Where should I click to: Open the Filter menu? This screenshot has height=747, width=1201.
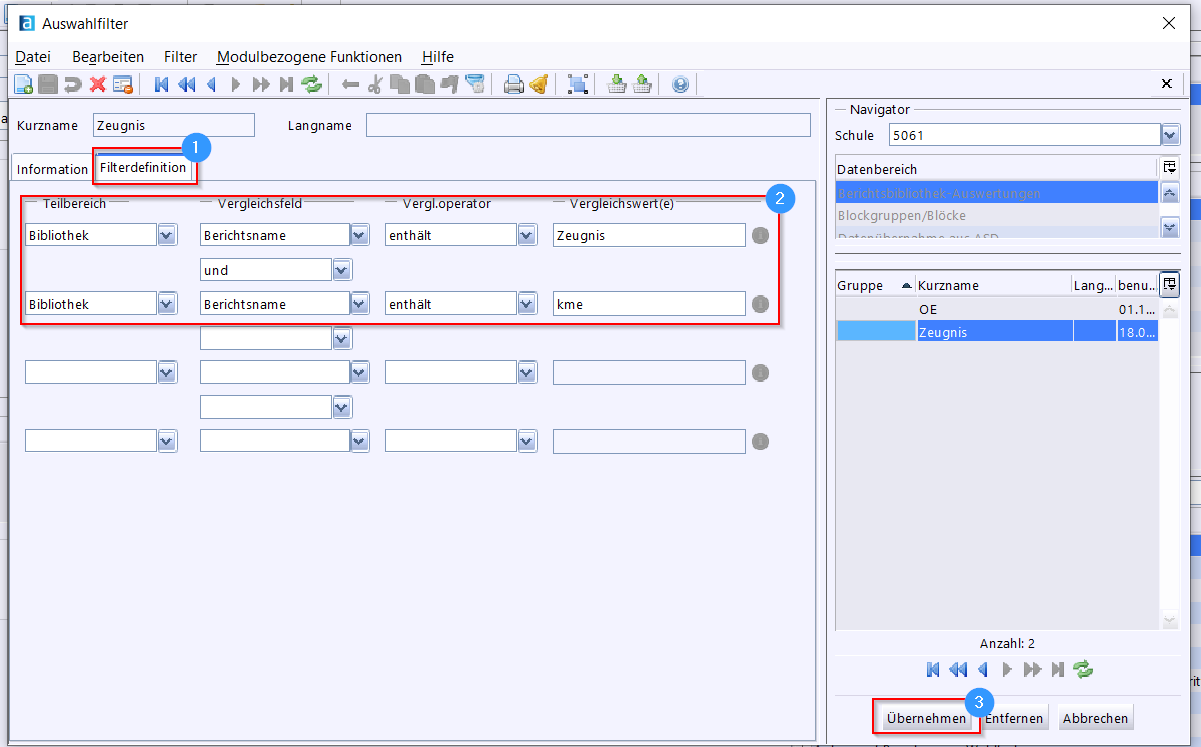click(181, 57)
